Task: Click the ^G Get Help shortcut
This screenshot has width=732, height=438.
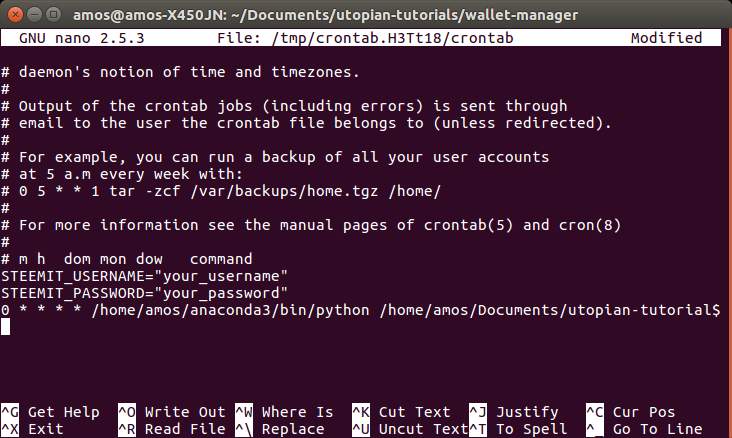Action: pos(50,412)
